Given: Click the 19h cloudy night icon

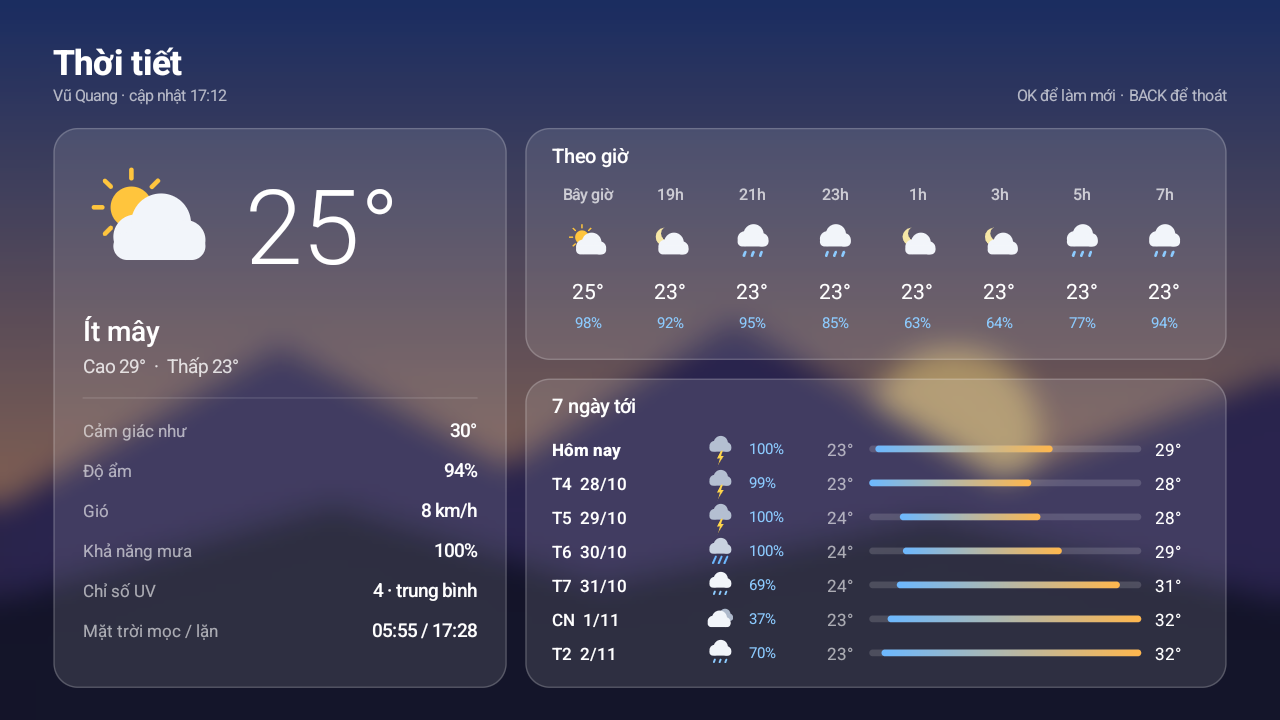Looking at the screenshot, I should 670,240.
